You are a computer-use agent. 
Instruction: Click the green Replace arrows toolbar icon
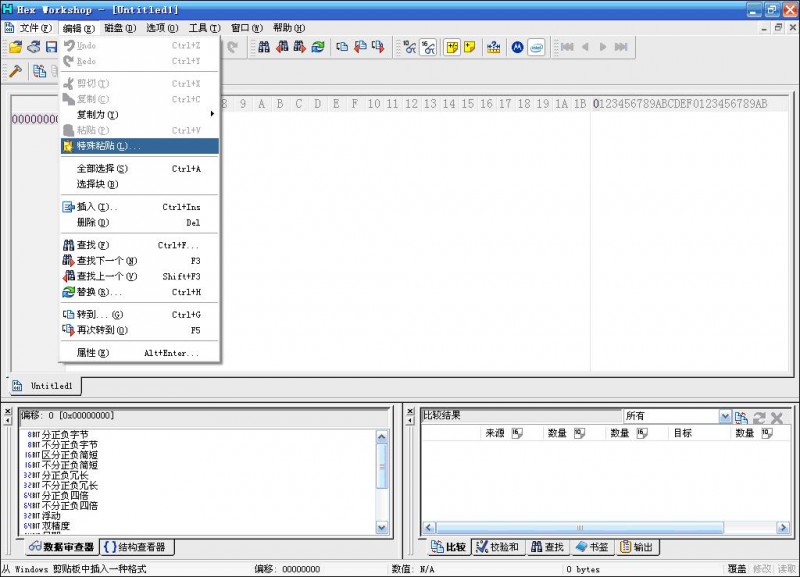point(318,47)
